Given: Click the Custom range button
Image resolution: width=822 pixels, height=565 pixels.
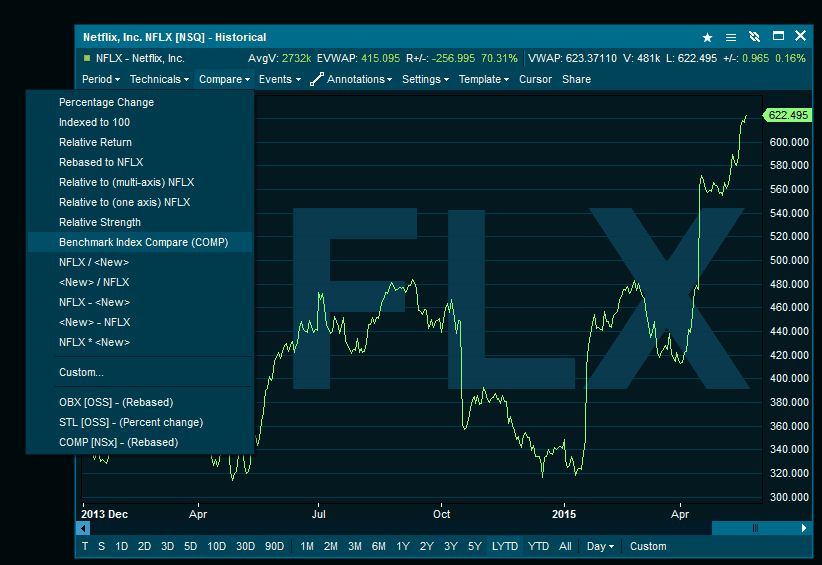Looking at the screenshot, I should [648, 546].
